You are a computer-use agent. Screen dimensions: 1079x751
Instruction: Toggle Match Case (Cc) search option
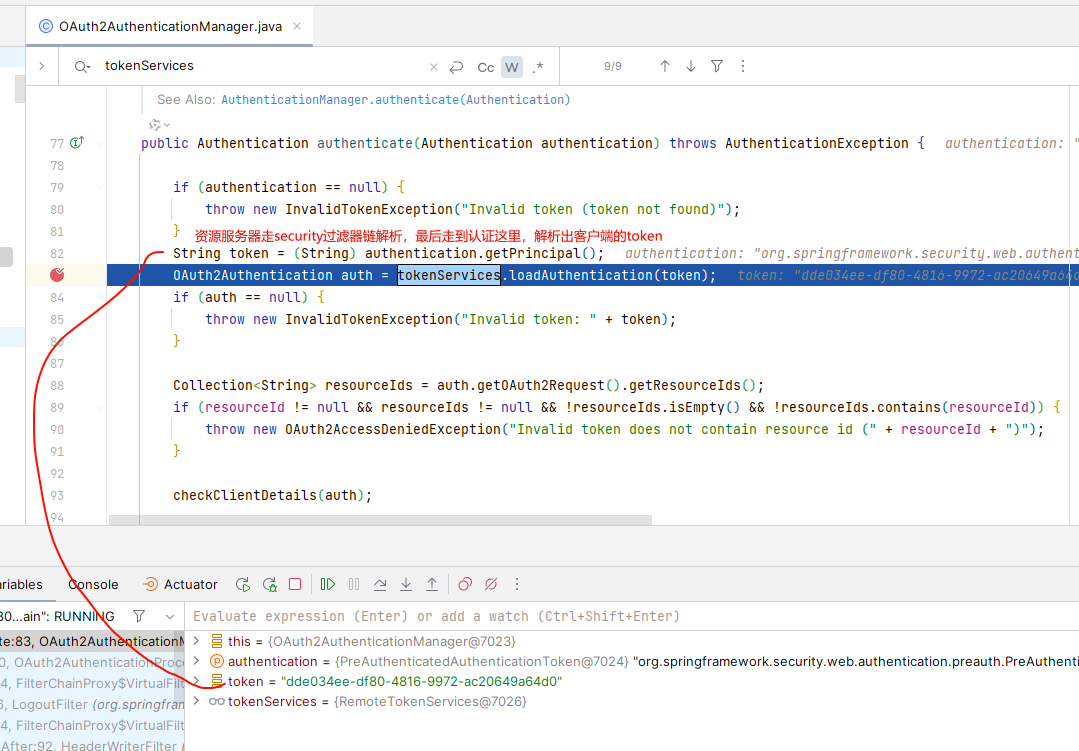[x=486, y=67]
